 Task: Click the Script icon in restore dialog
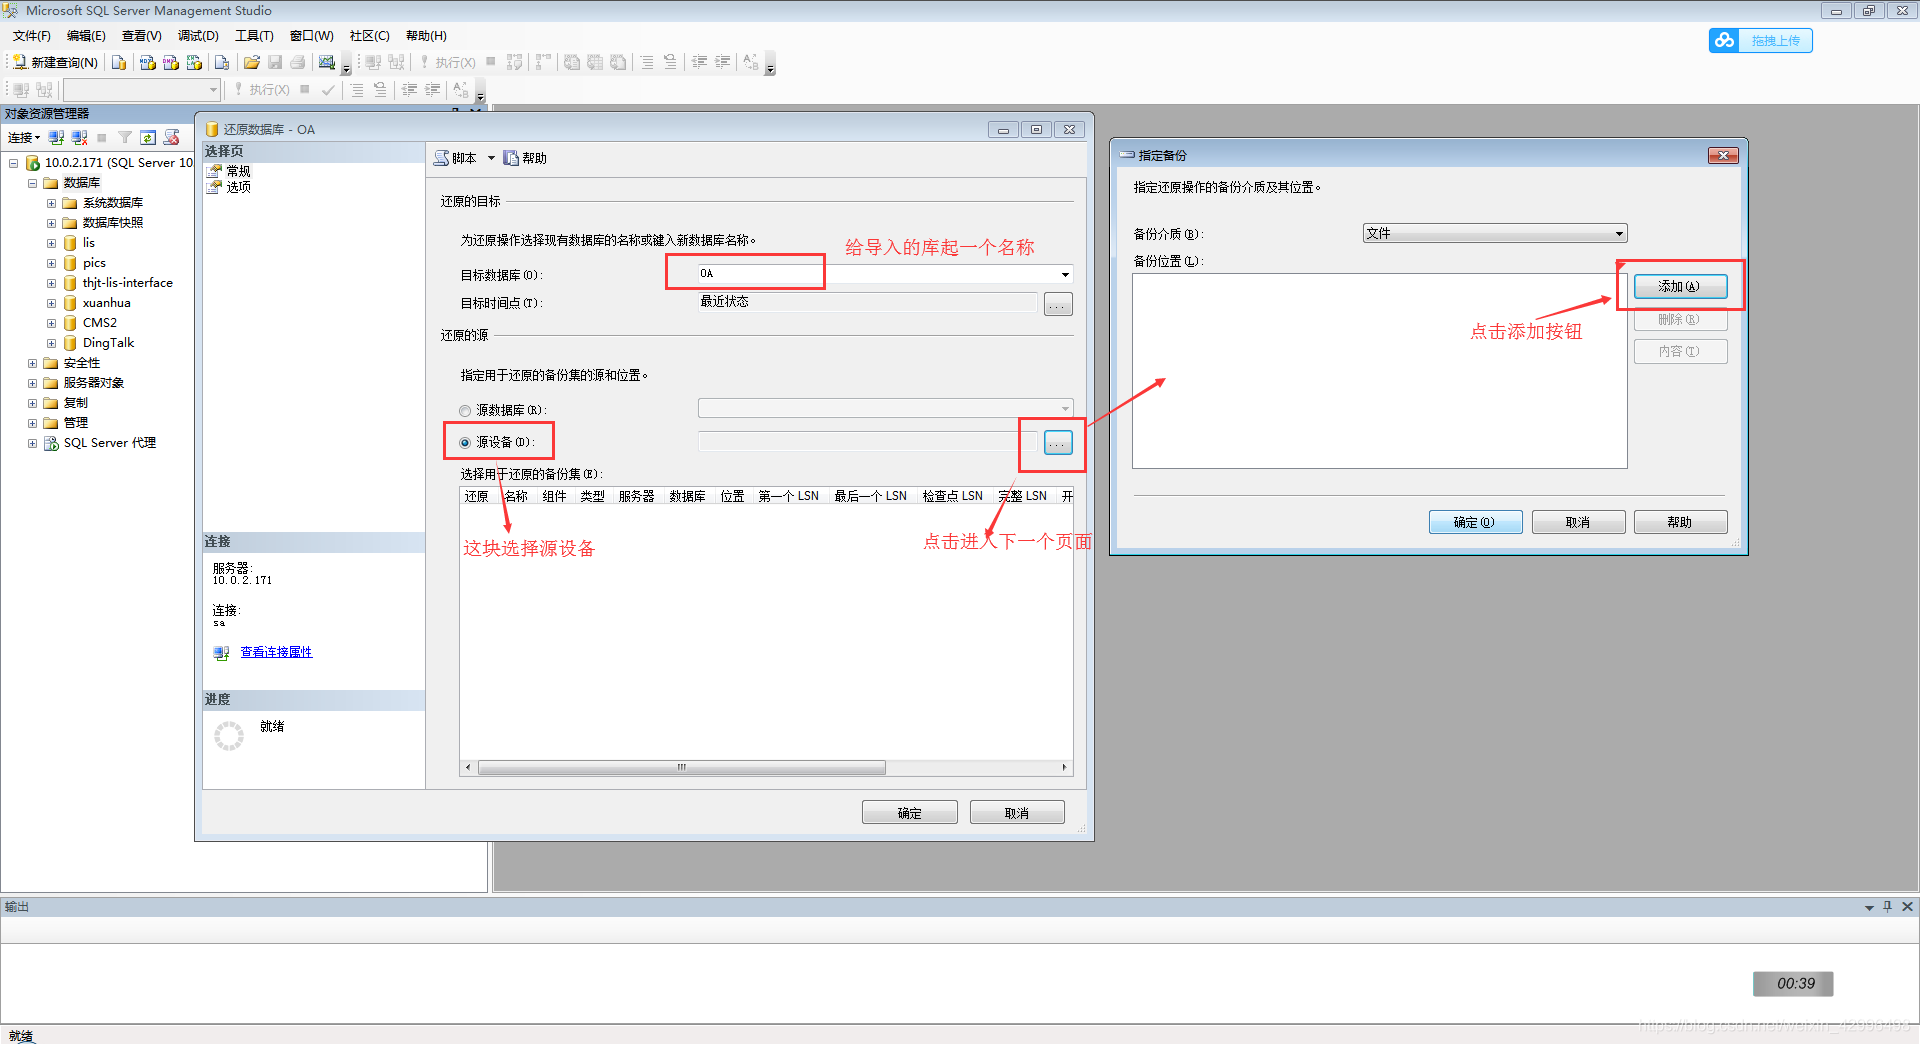(441, 158)
